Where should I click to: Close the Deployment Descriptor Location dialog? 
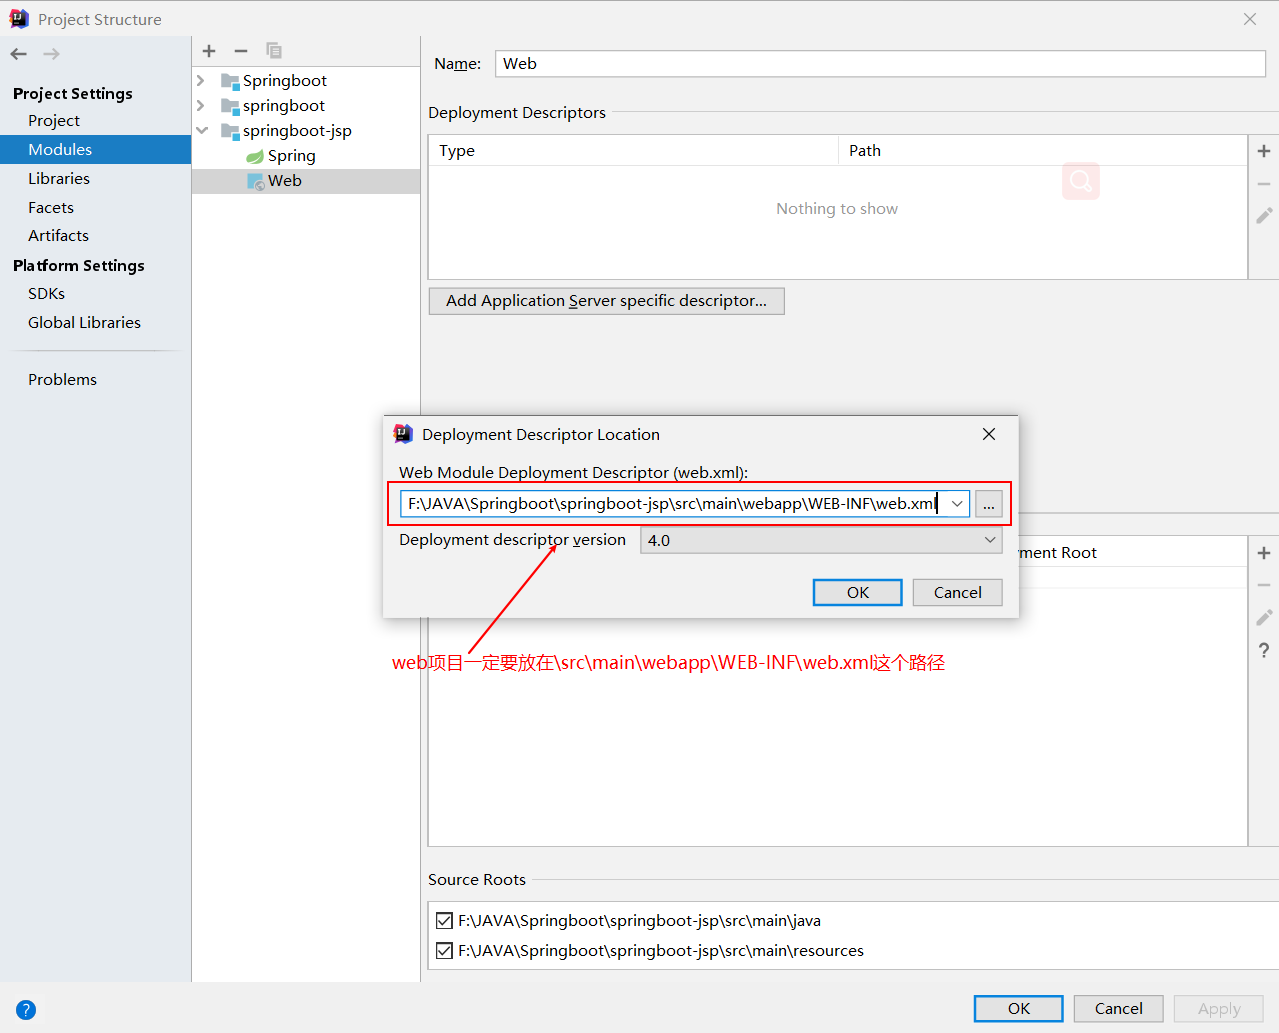click(989, 434)
